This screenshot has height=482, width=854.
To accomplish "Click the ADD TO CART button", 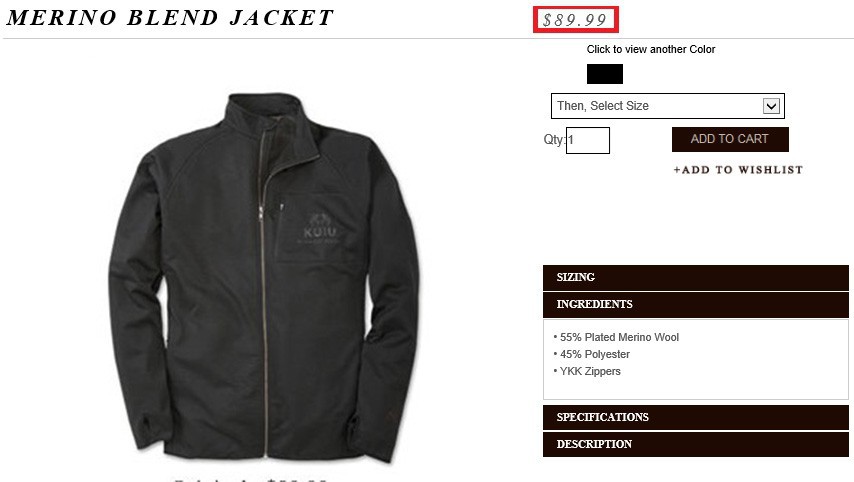I will click(x=730, y=139).
